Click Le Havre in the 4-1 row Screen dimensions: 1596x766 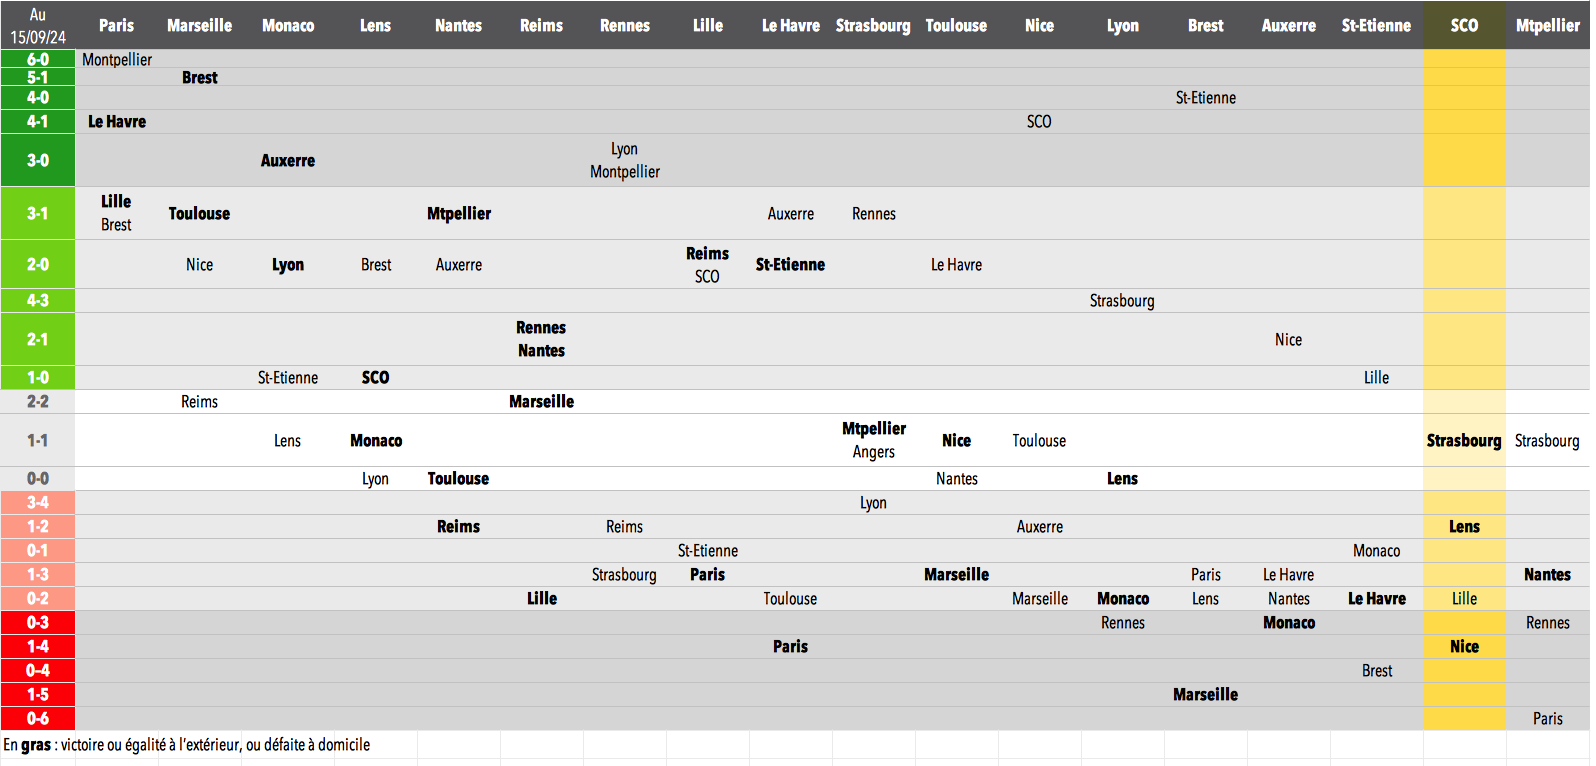(117, 121)
